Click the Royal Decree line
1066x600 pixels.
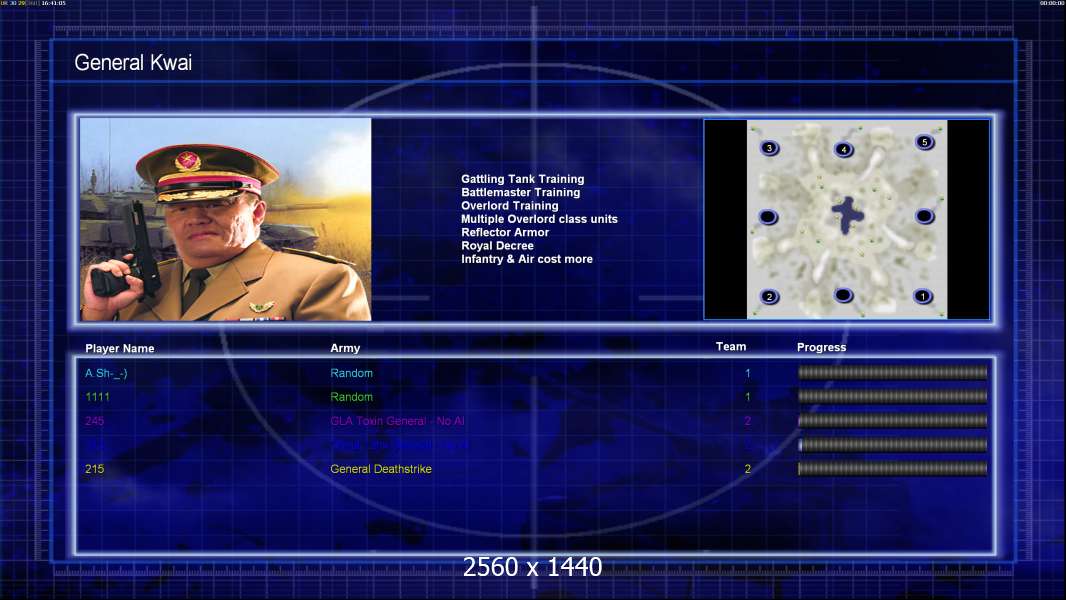[x=498, y=245]
